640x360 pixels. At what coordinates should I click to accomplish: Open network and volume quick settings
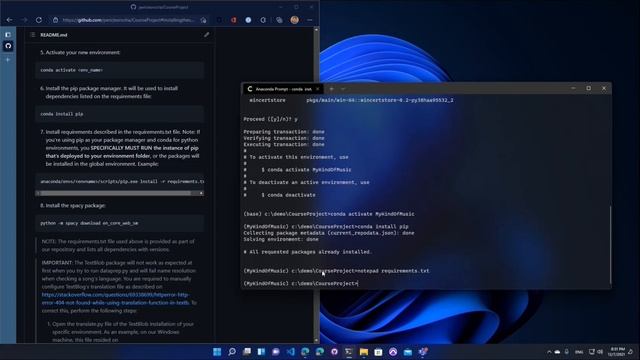coord(596,352)
